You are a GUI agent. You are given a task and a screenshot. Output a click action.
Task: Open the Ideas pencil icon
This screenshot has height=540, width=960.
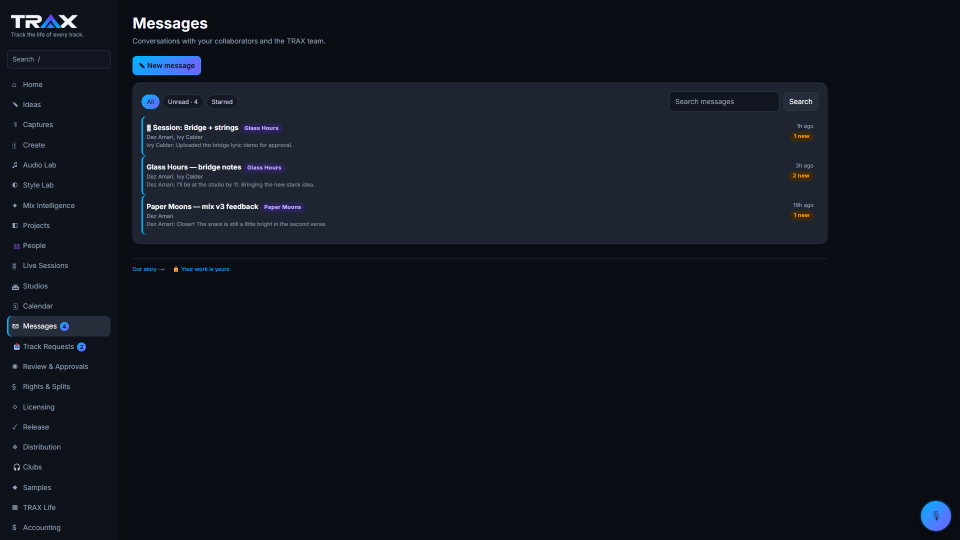point(15,105)
